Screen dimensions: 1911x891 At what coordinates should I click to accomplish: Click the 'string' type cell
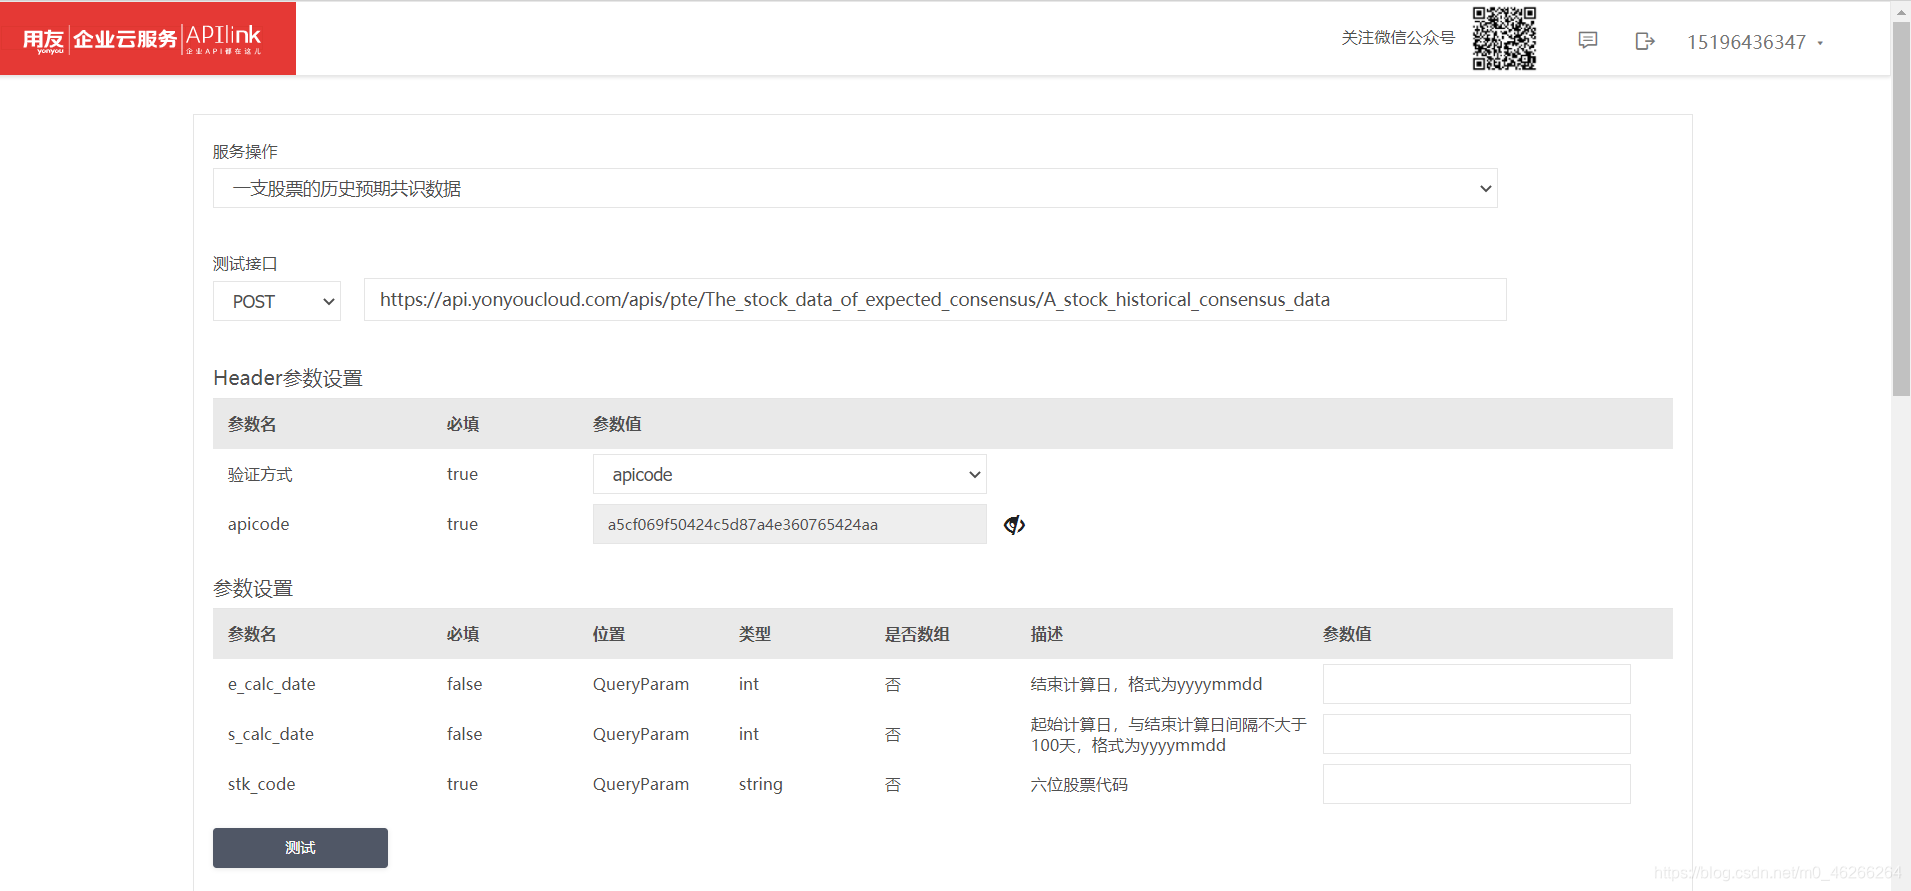coord(761,784)
